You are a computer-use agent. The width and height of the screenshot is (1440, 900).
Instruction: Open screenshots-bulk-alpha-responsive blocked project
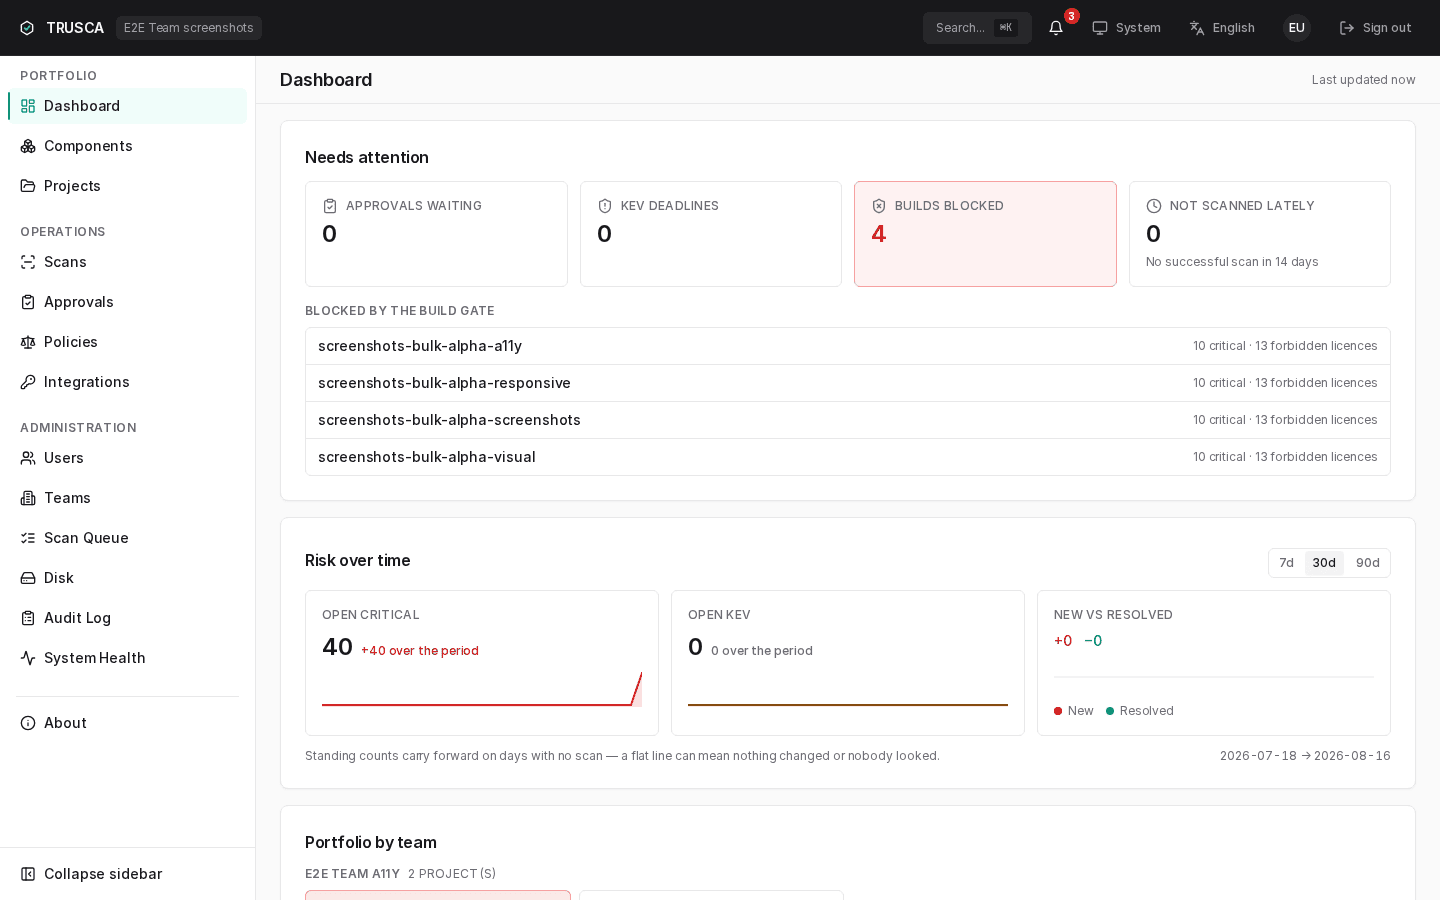tap(848, 383)
